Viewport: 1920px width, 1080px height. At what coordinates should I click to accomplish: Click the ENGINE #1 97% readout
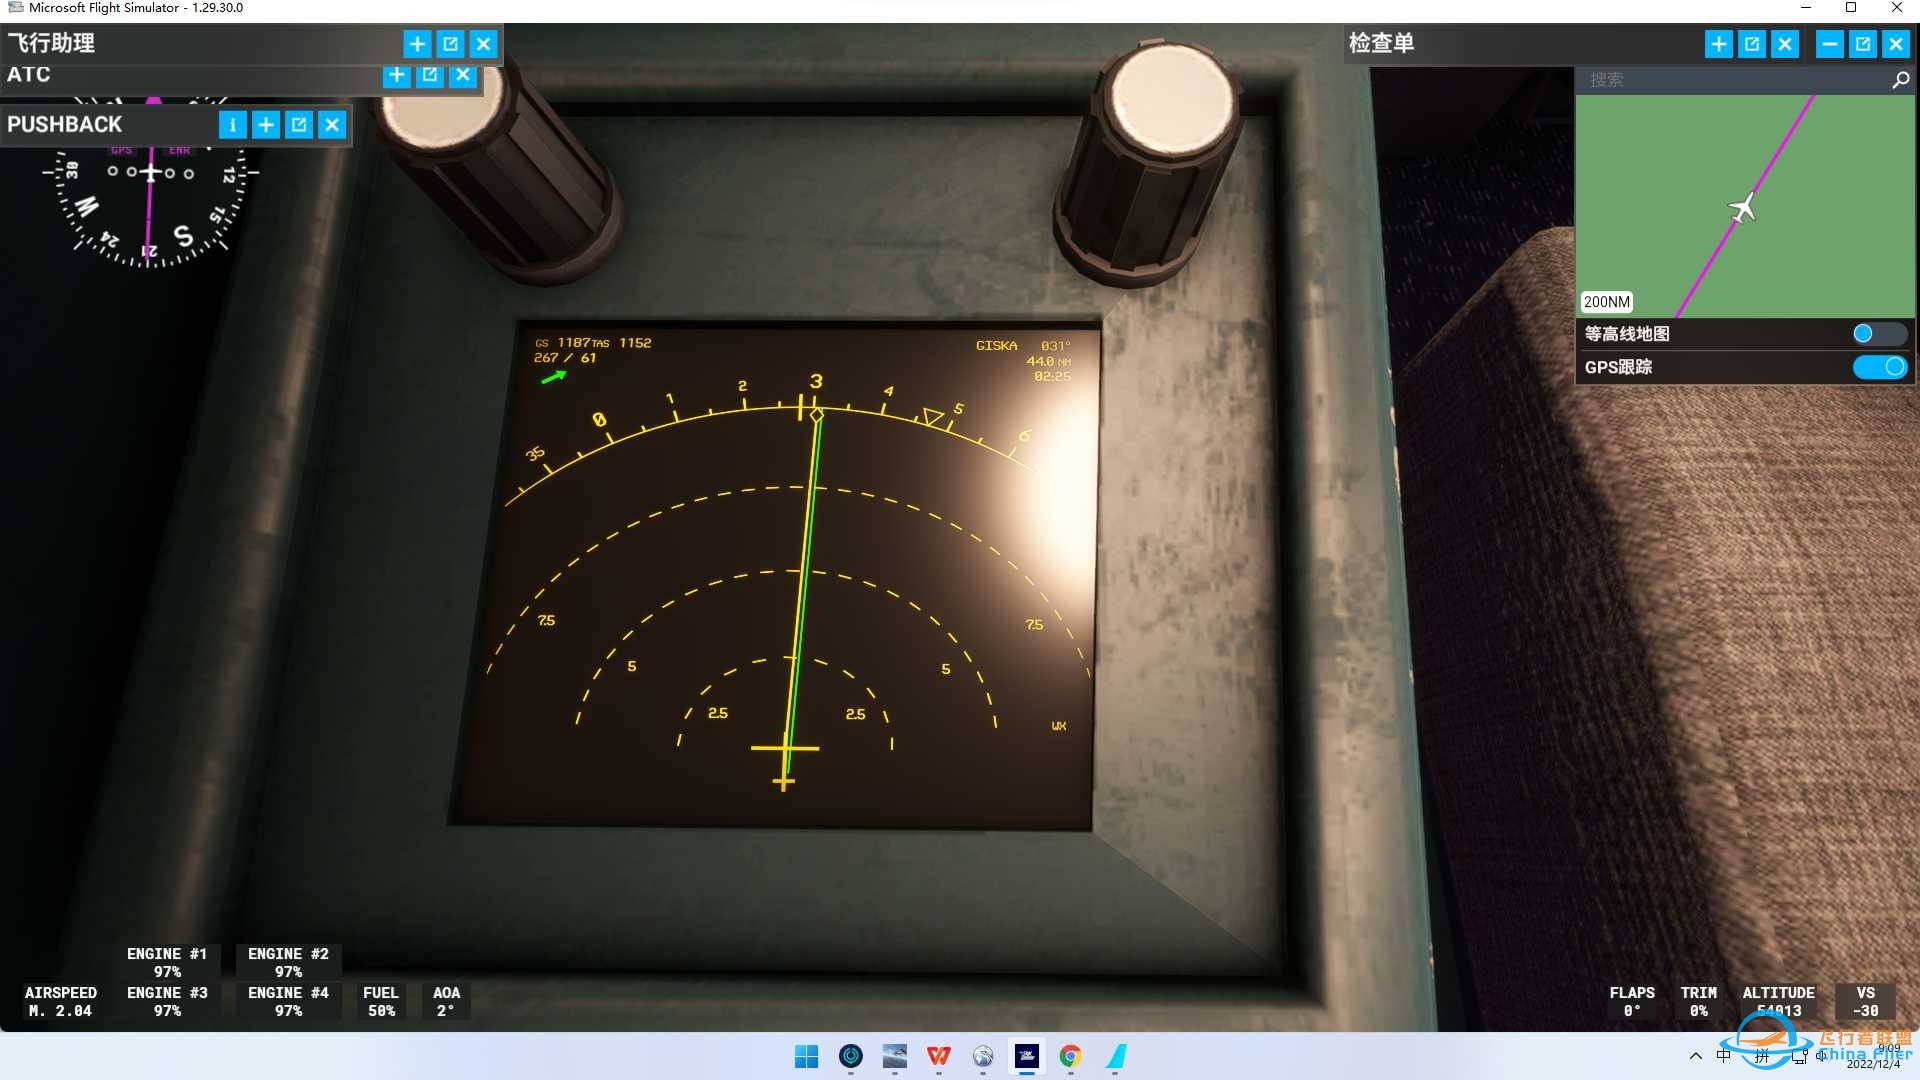(x=167, y=963)
